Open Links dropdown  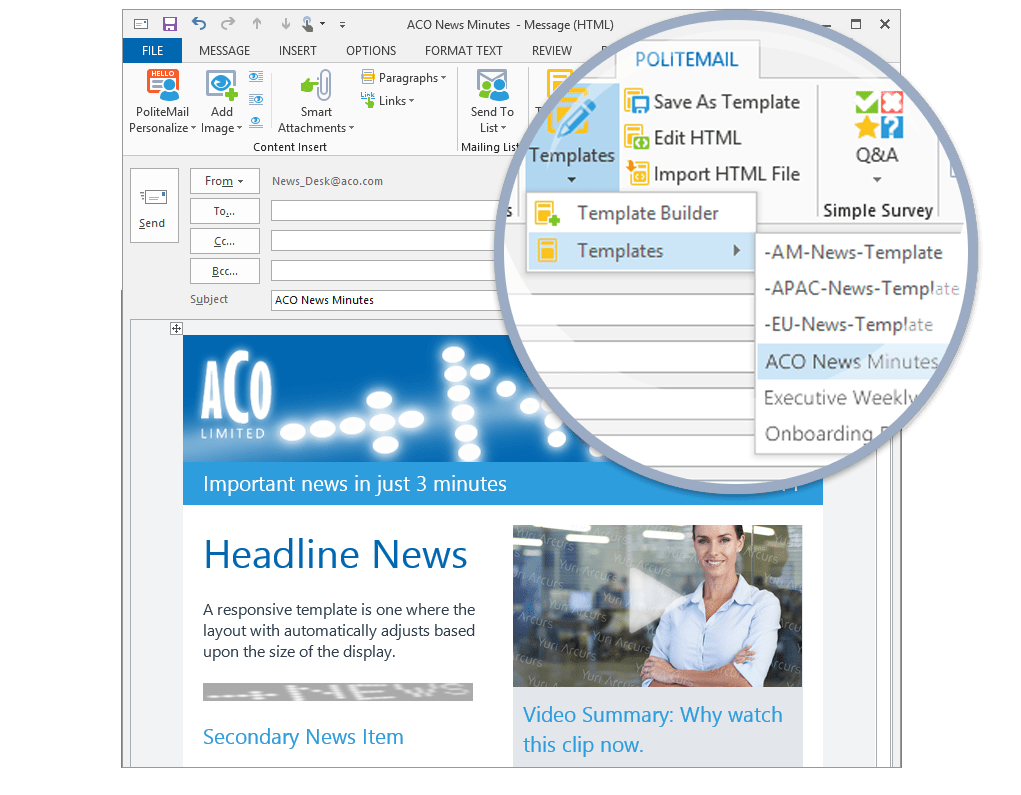pyautogui.click(x=388, y=100)
